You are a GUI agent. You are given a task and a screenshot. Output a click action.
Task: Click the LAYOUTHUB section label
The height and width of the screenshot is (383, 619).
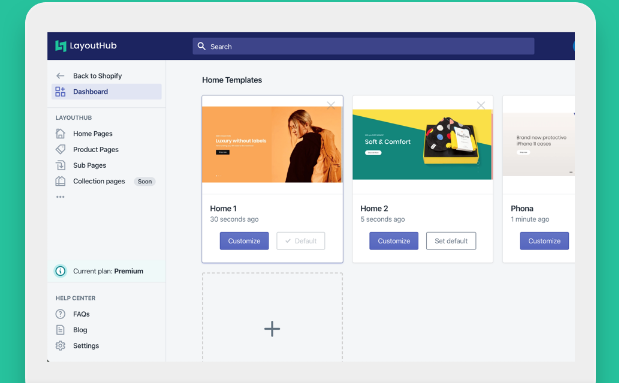tap(74, 118)
